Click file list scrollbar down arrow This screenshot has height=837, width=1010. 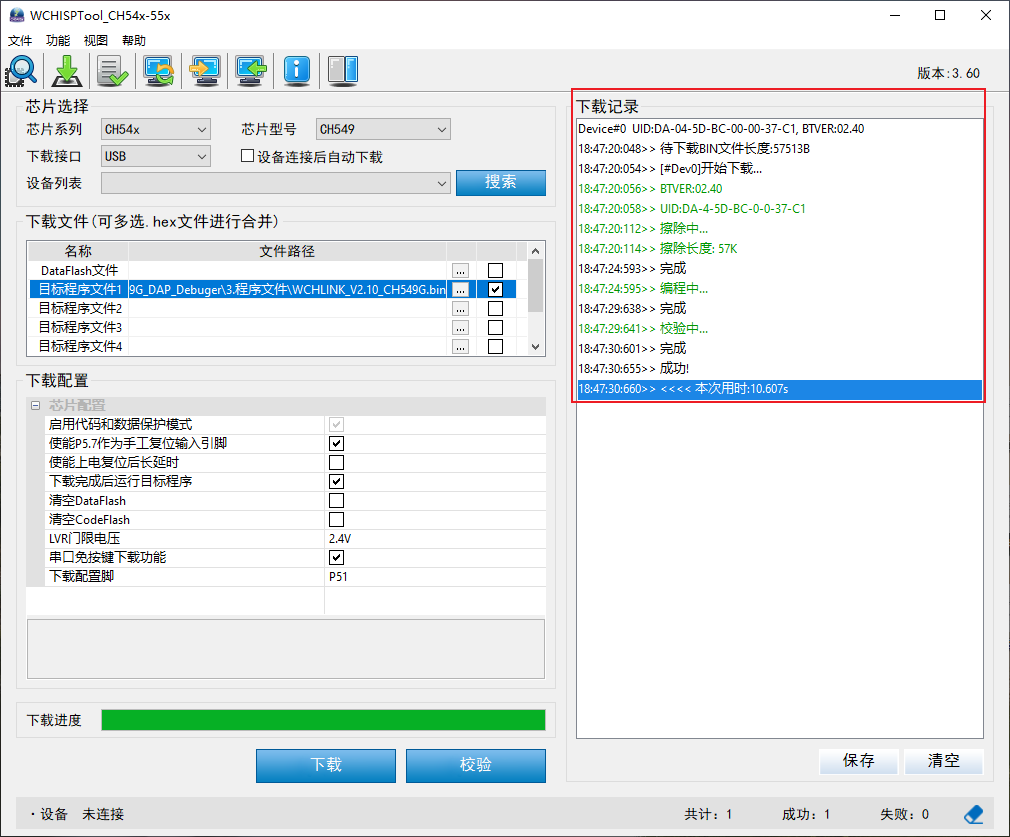[x=535, y=347]
